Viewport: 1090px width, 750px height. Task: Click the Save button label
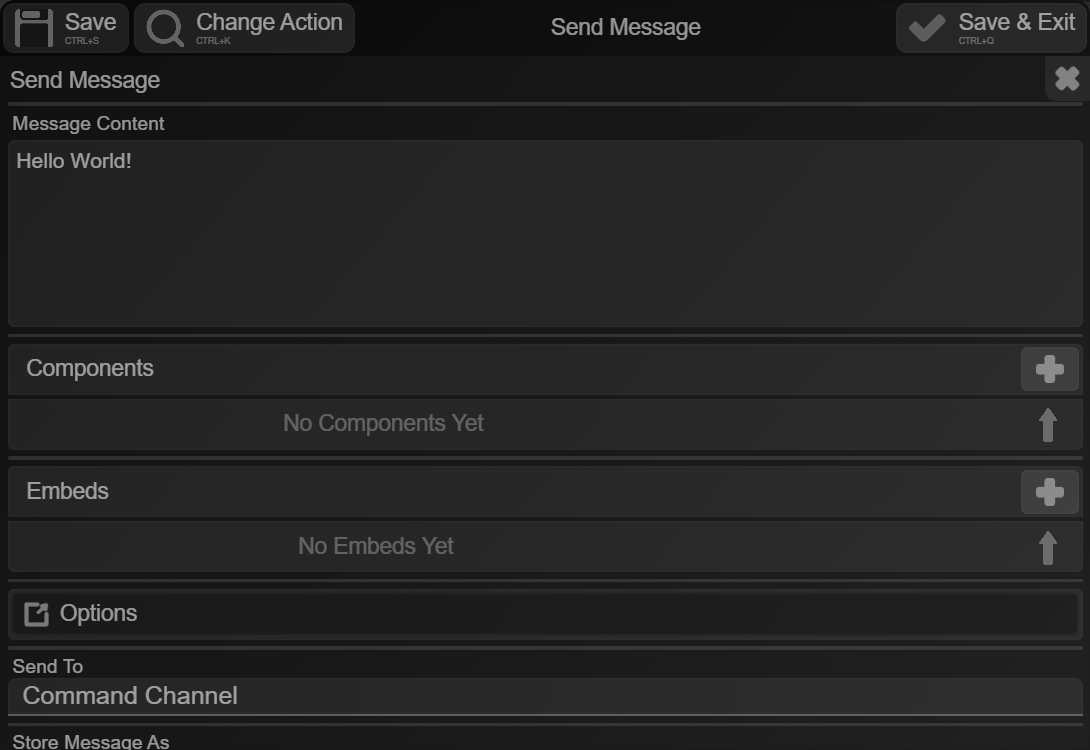click(90, 22)
